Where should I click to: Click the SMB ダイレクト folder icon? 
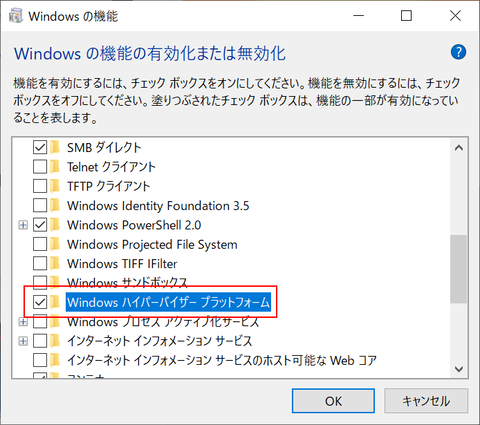tap(55, 147)
